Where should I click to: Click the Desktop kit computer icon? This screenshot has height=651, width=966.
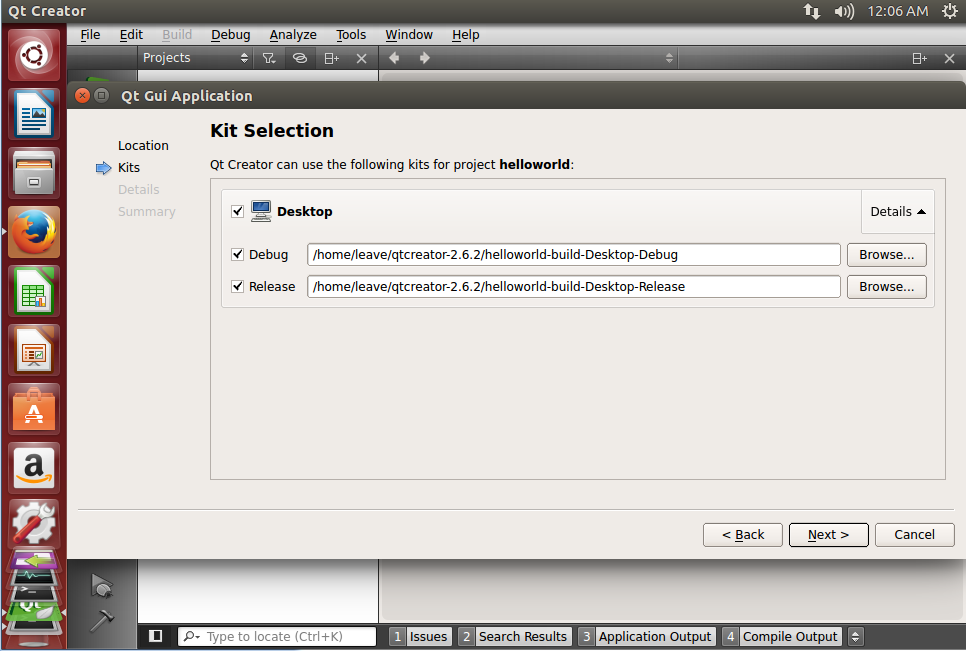pyautogui.click(x=261, y=211)
